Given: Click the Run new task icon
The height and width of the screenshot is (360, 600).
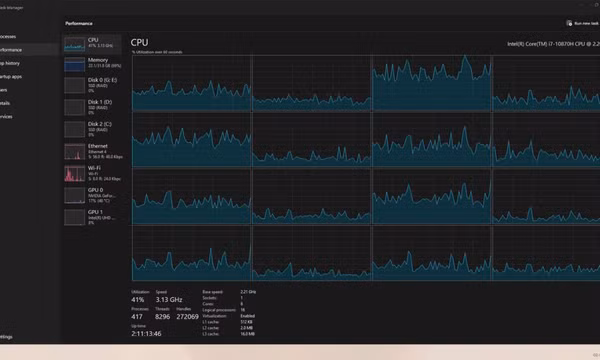Looking at the screenshot, I should coord(569,23).
